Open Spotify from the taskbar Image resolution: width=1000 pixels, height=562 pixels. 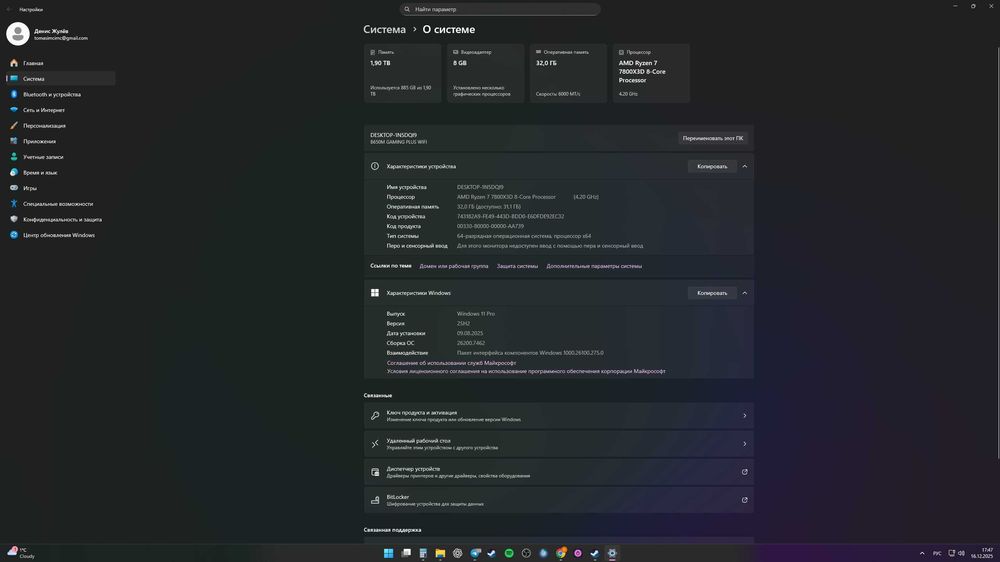pyautogui.click(x=509, y=553)
